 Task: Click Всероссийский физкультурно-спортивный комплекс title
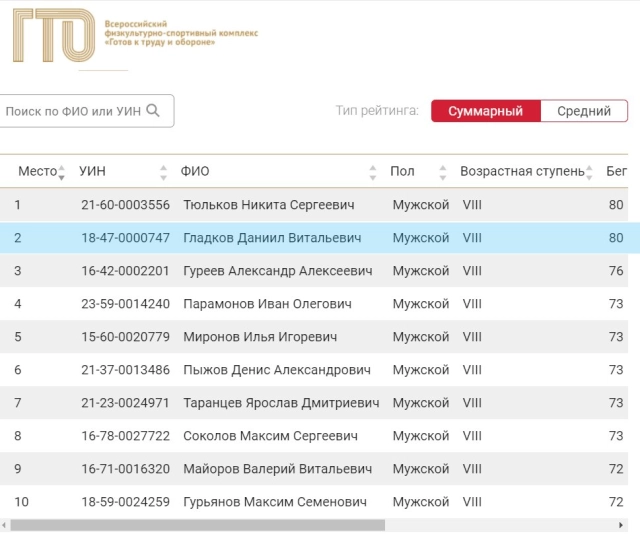pyautogui.click(x=181, y=33)
